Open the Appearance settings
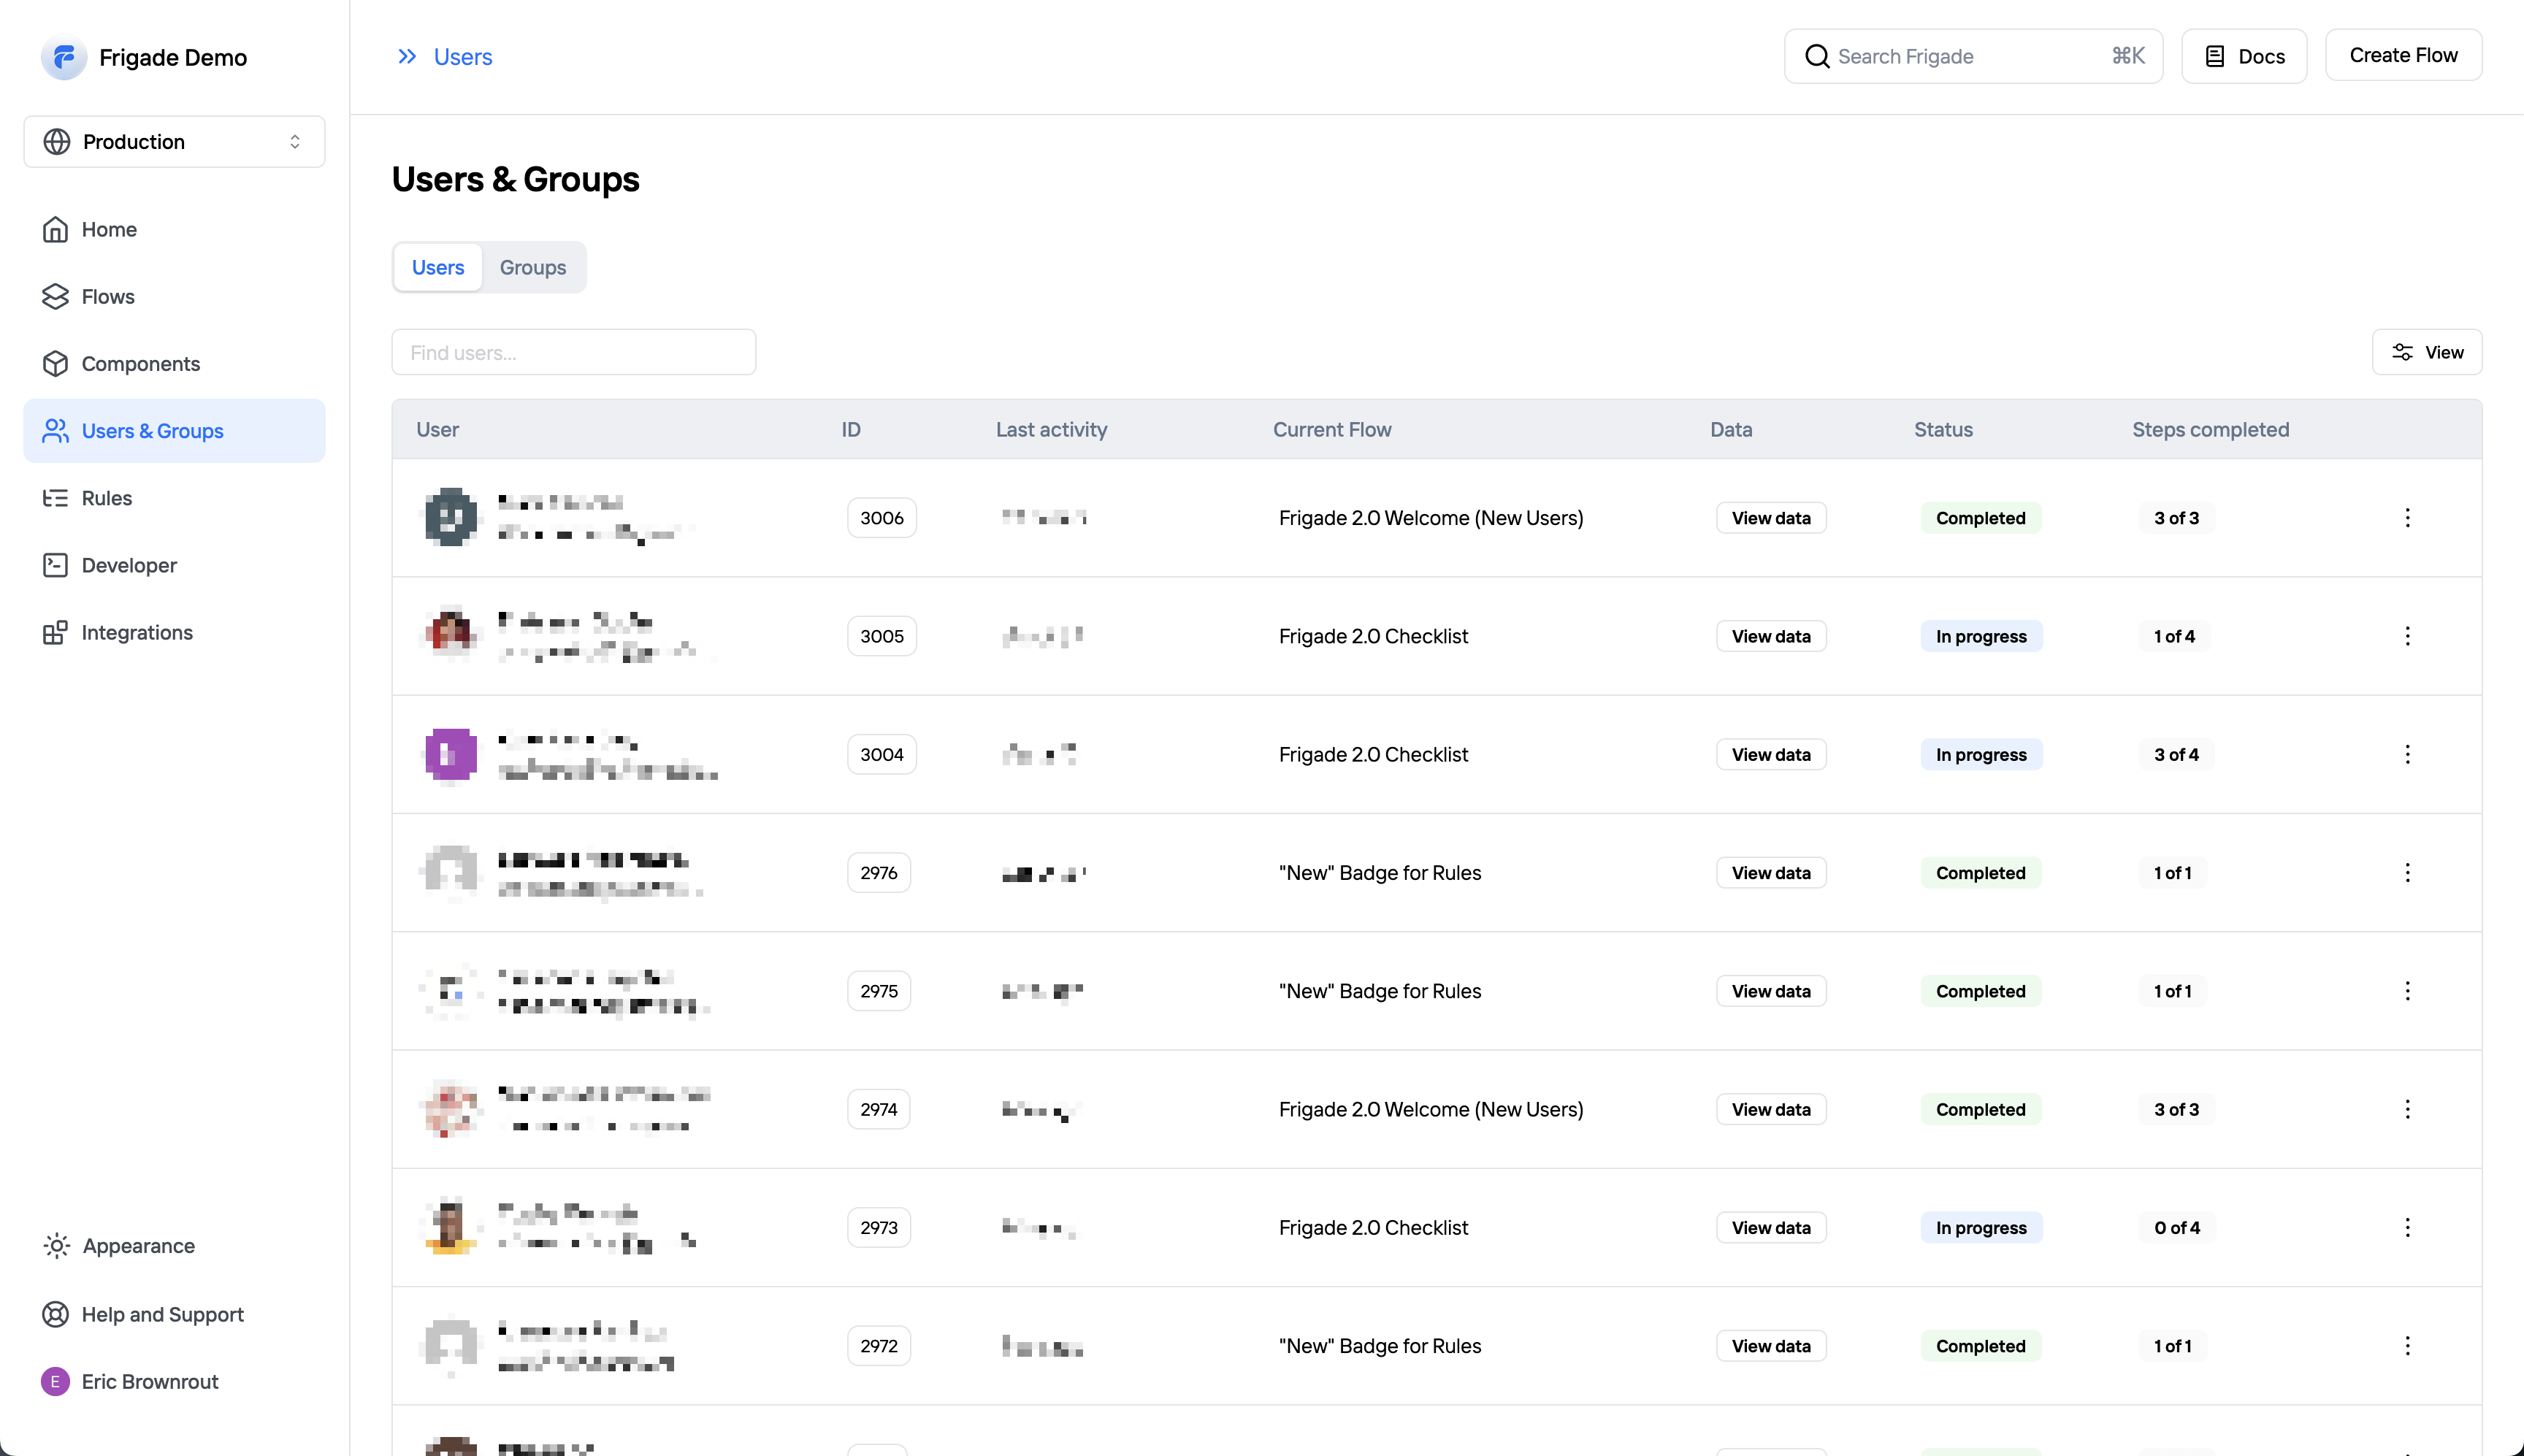The image size is (2524, 1456). point(138,1246)
